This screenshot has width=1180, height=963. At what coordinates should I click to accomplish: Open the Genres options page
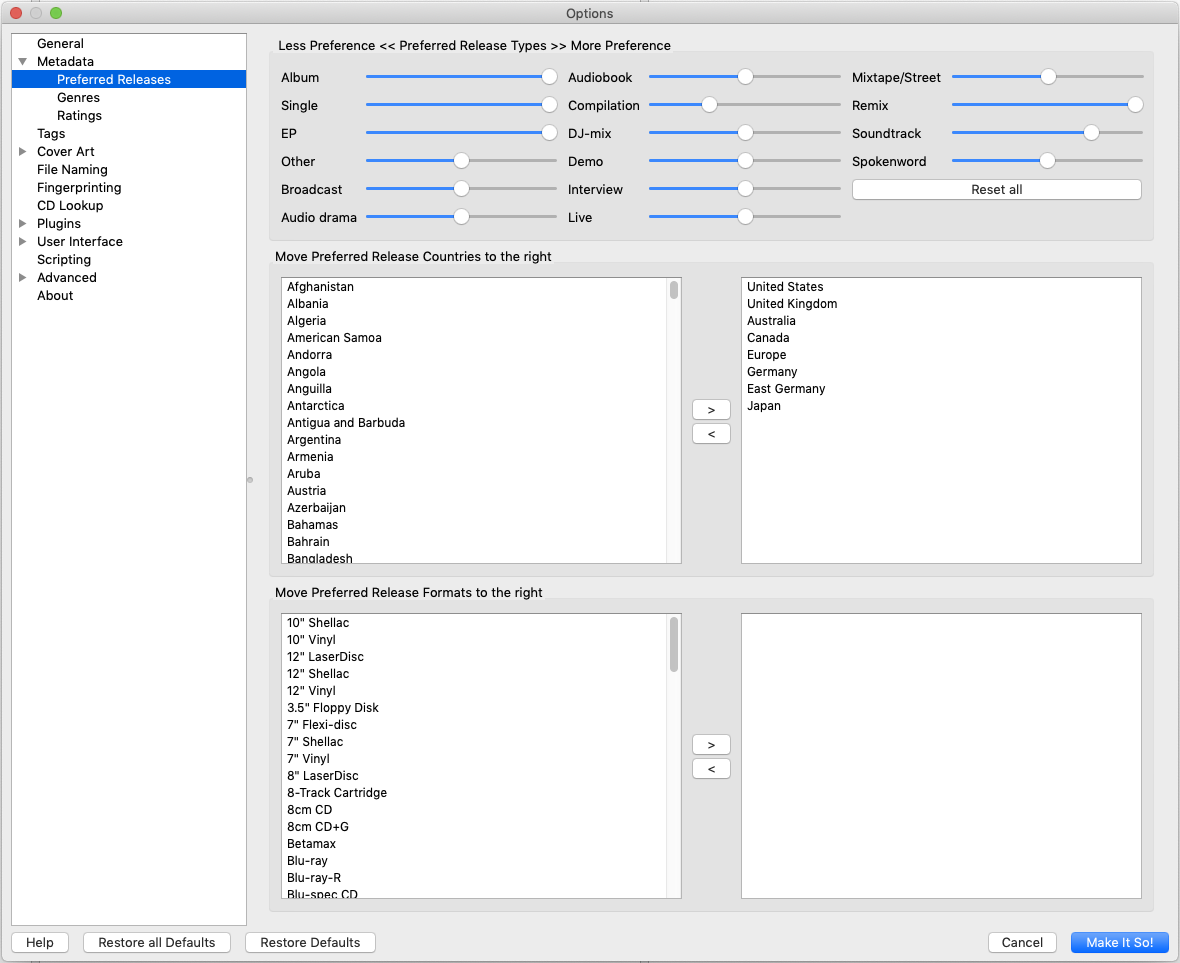tap(78, 98)
